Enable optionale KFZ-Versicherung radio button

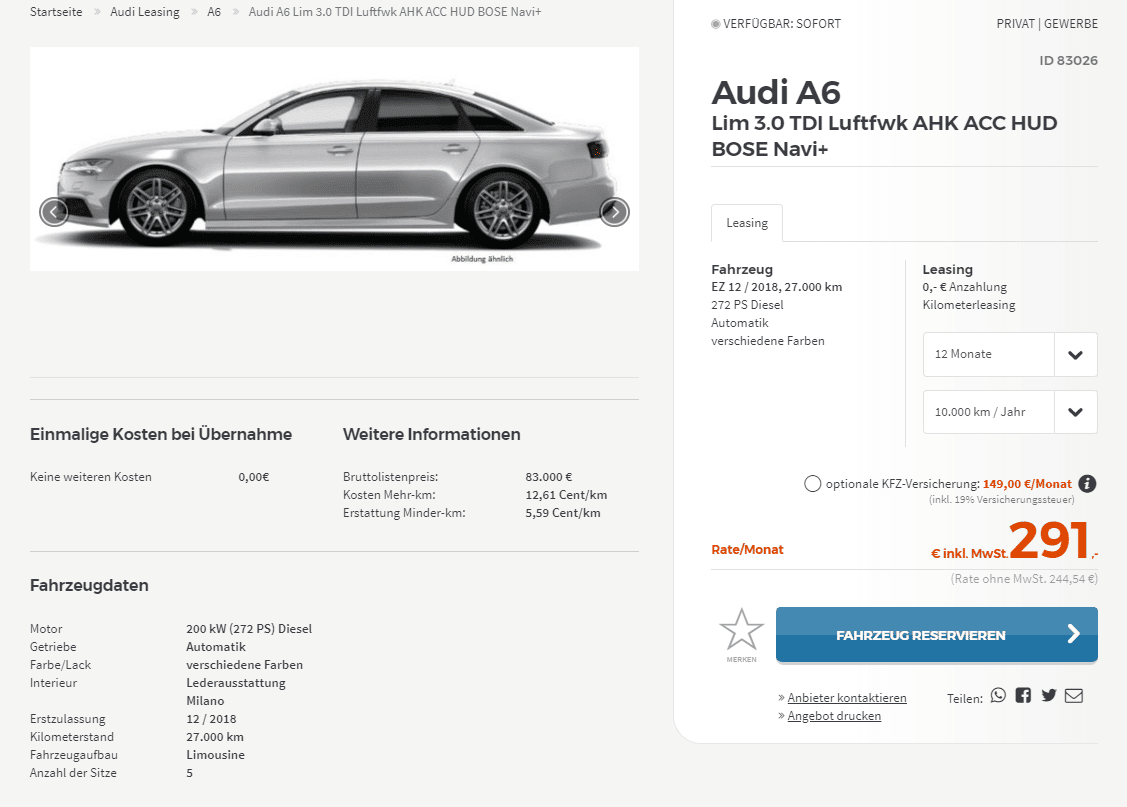tap(812, 484)
